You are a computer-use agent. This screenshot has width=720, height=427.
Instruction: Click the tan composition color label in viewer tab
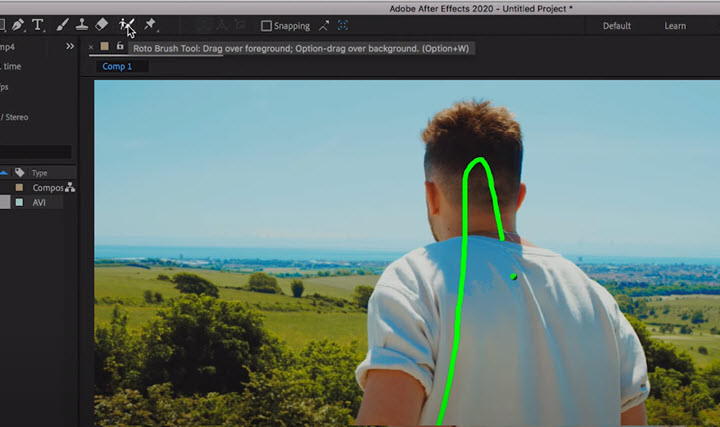click(105, 46)
